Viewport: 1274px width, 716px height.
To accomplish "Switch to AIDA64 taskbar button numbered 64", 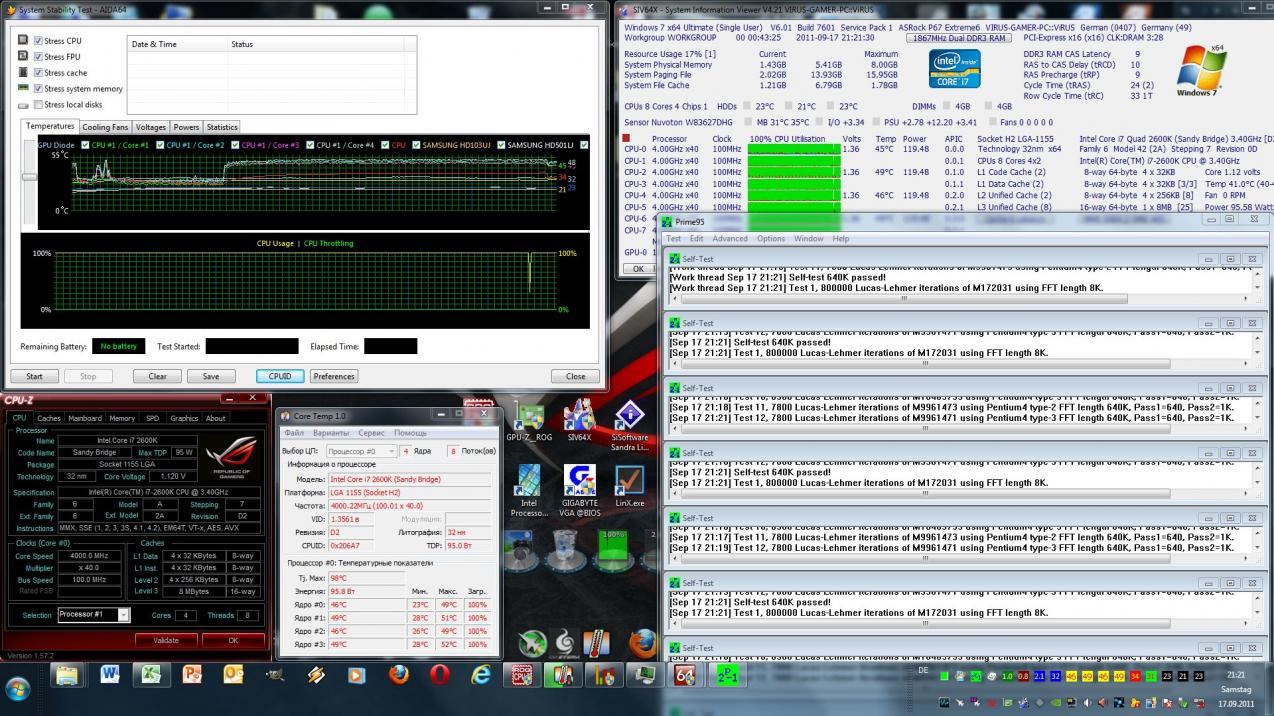I will pyautogui.click(x=686, y=676).
